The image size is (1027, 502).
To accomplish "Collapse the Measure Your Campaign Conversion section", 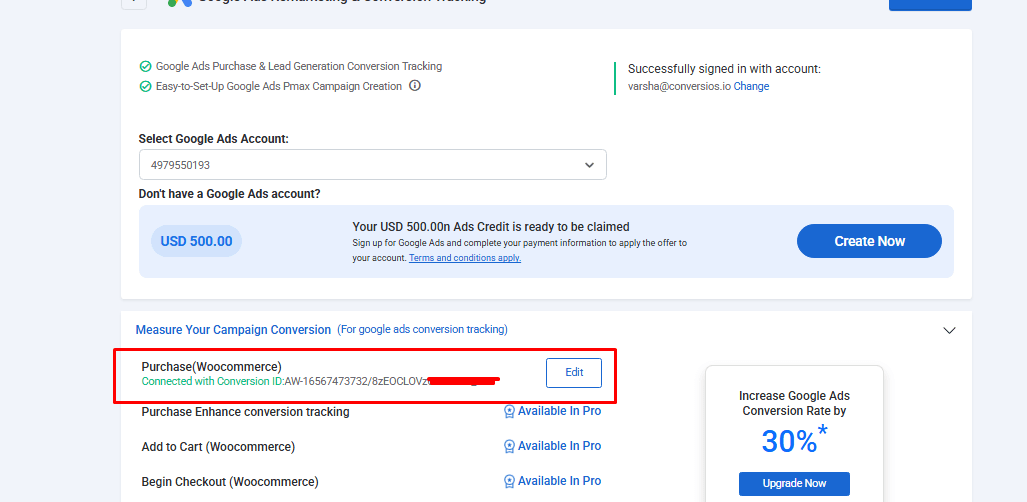I will [949, 330].
